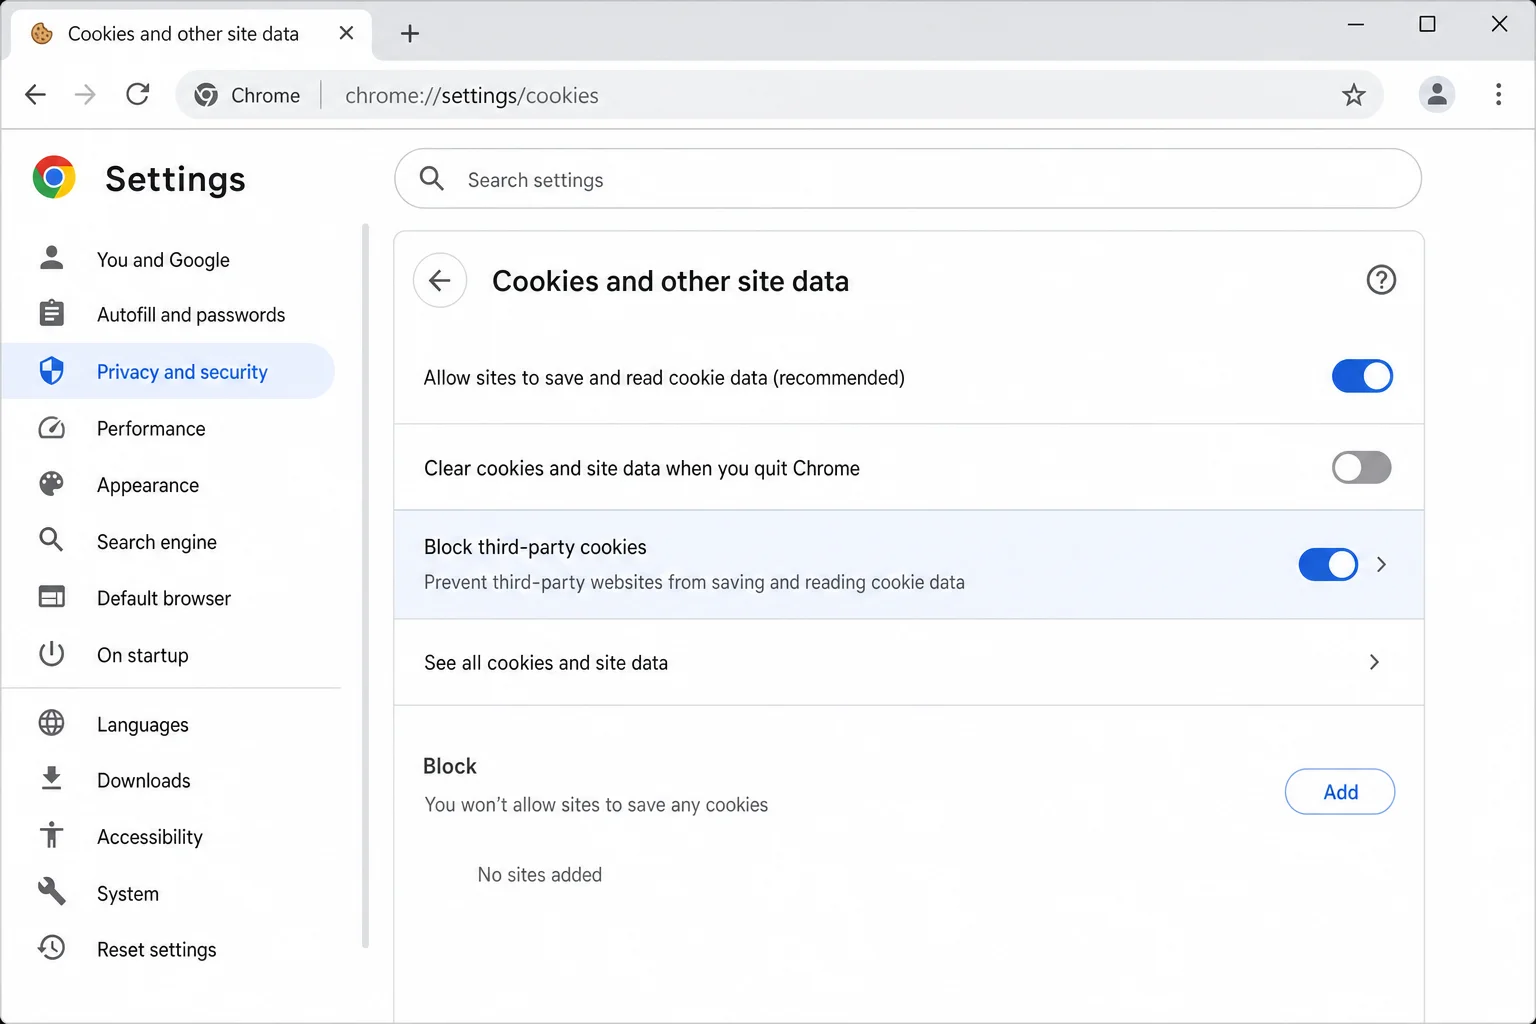Go back from the Cookies page with the arrow
Screen dimensions: 1536x1024
[x=440, y=281]
